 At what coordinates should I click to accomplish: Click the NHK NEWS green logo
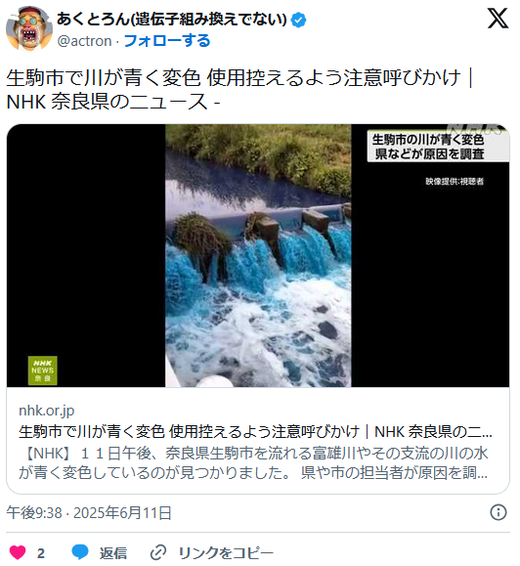pyautogui.click(x=43, y=370)
